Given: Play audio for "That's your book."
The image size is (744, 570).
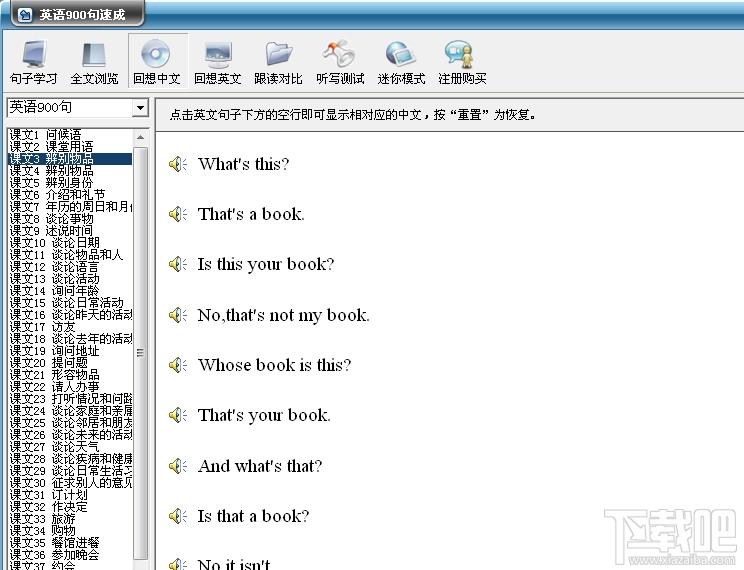Looking at the screenshot, I should point(178,415).
